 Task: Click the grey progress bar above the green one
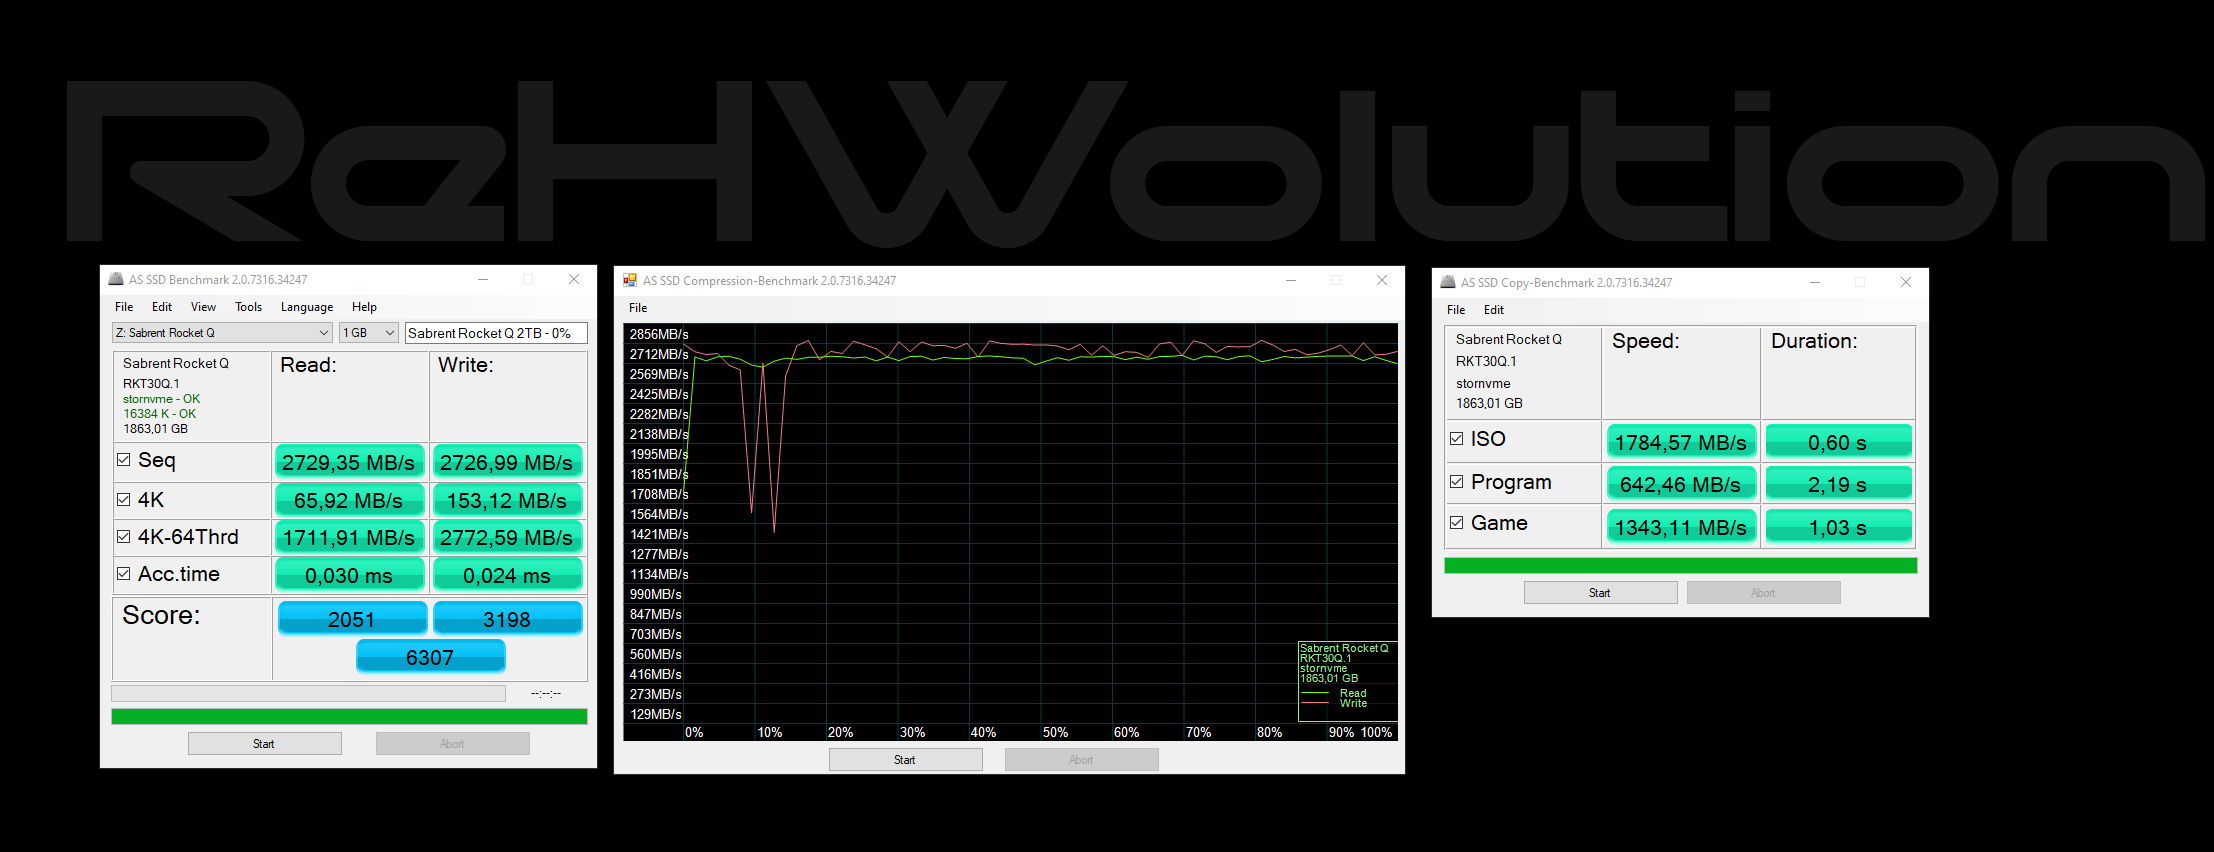pyautogui.click(x=308, y=693)
